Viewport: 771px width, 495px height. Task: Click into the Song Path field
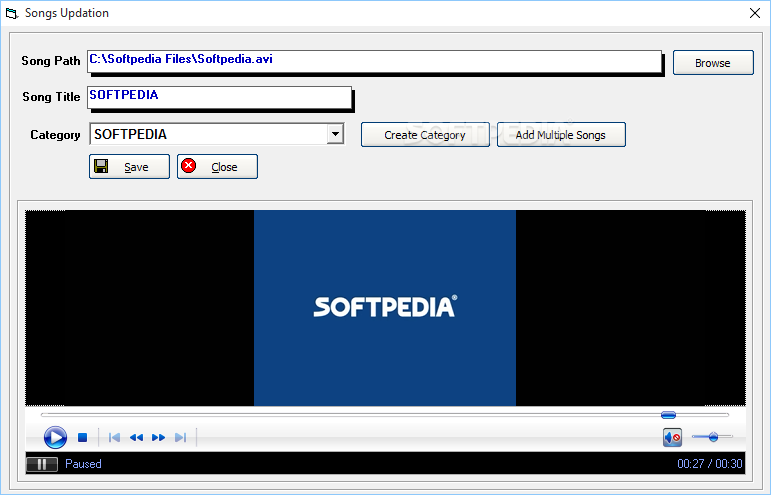374,61
